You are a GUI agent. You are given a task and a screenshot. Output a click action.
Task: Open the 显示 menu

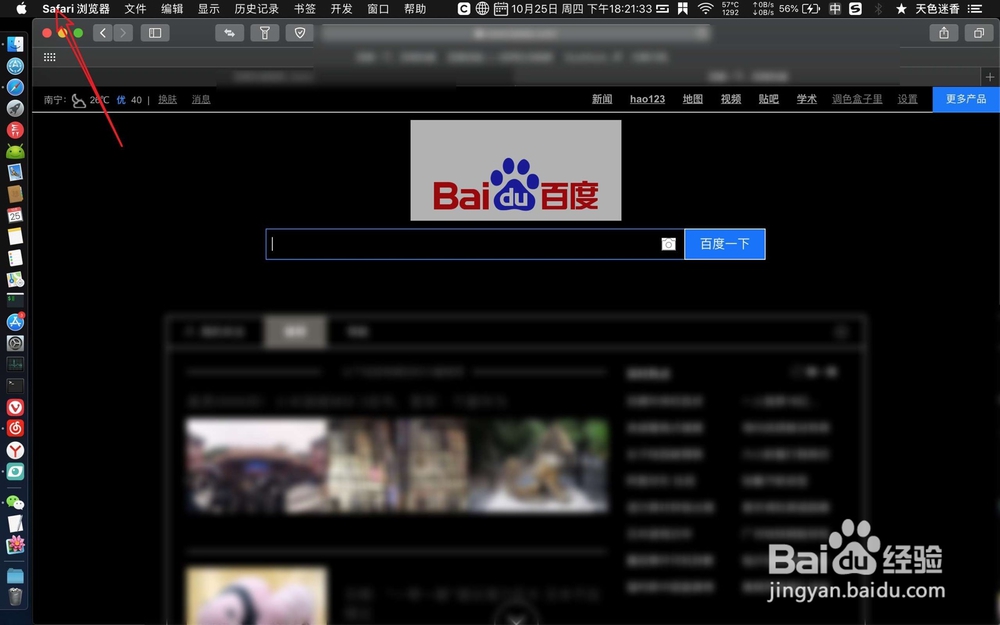[x=209, y=9]
